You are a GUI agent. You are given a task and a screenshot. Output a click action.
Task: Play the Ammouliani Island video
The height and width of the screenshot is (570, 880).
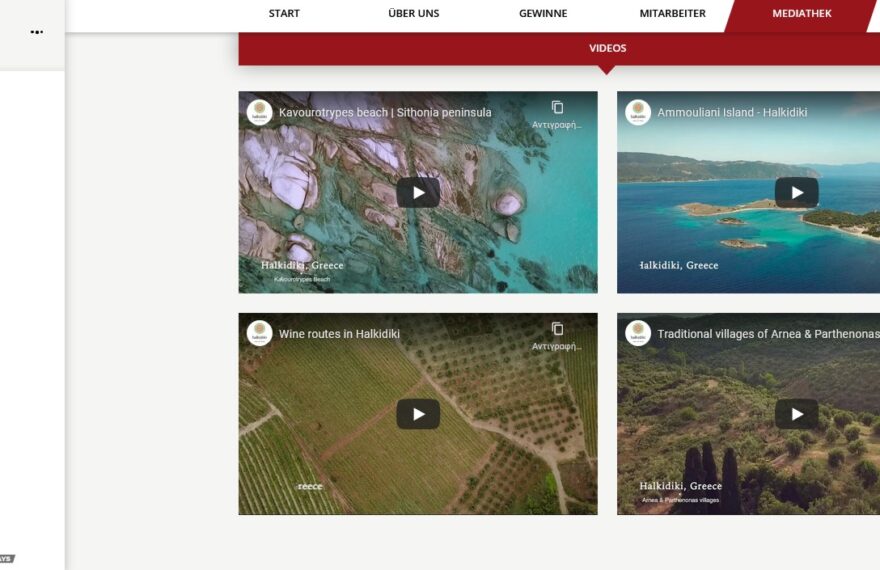(x=796, y=193)
